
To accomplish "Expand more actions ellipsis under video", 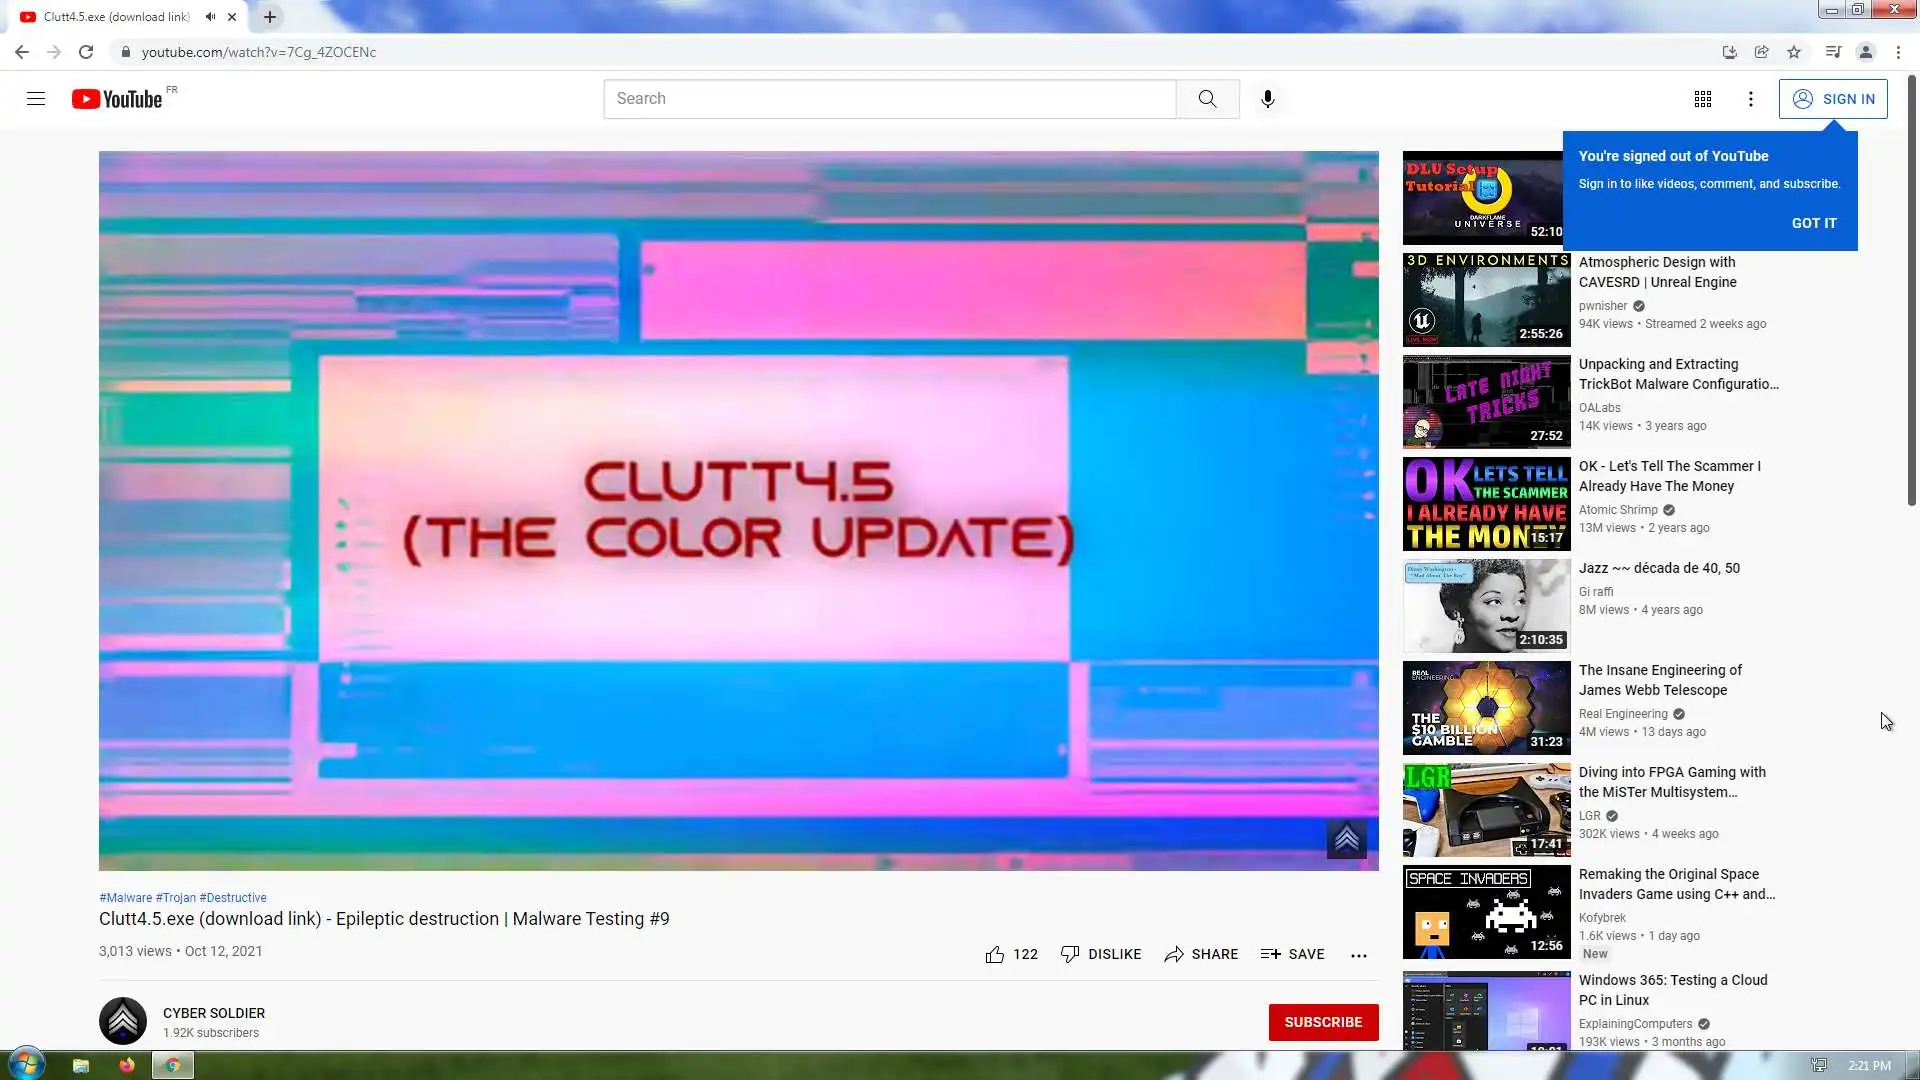I will [1358, 956].
